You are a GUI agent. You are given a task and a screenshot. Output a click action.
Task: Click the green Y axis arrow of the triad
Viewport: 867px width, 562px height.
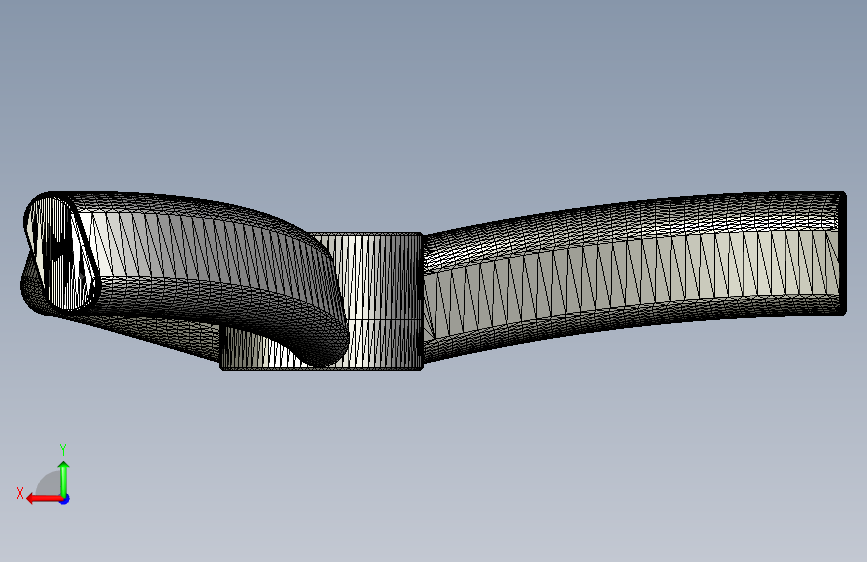[x=64, y=479]
